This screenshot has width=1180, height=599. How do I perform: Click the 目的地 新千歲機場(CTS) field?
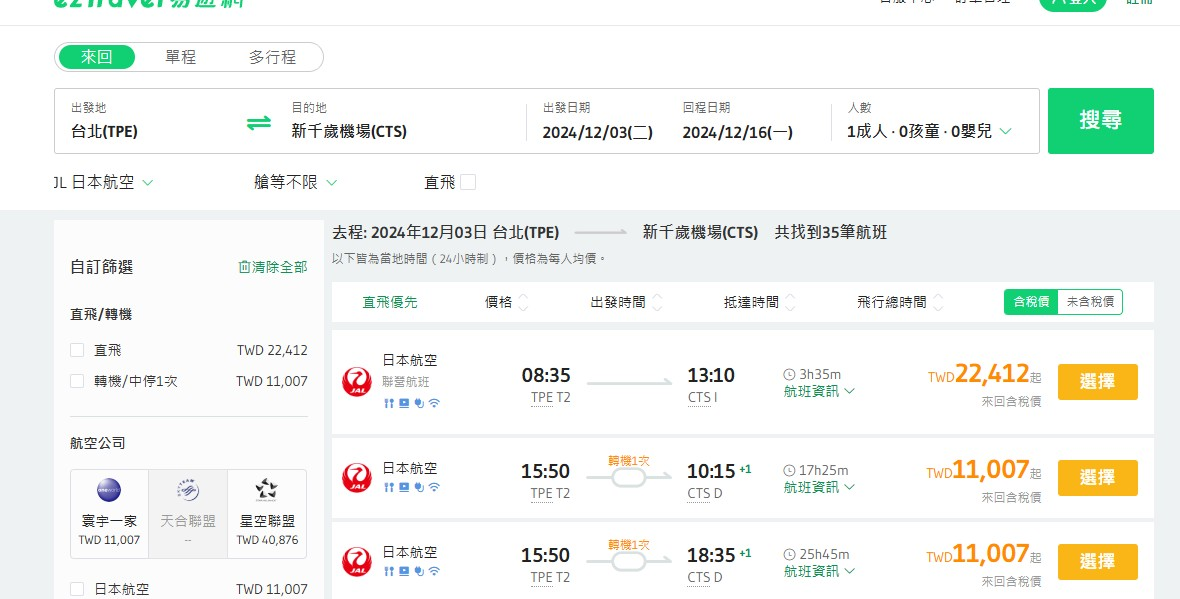pos(403,120)
